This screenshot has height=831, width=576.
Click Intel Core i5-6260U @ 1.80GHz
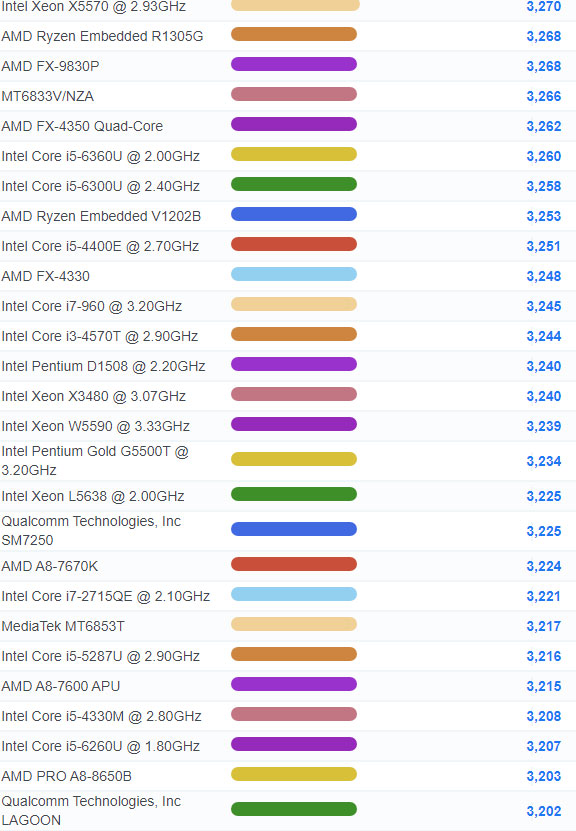click(101, 746)
